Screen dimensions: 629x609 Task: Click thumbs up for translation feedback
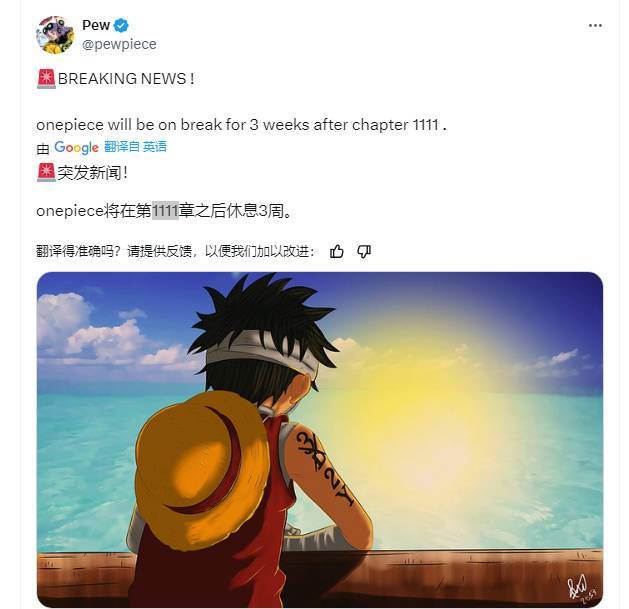337,252
